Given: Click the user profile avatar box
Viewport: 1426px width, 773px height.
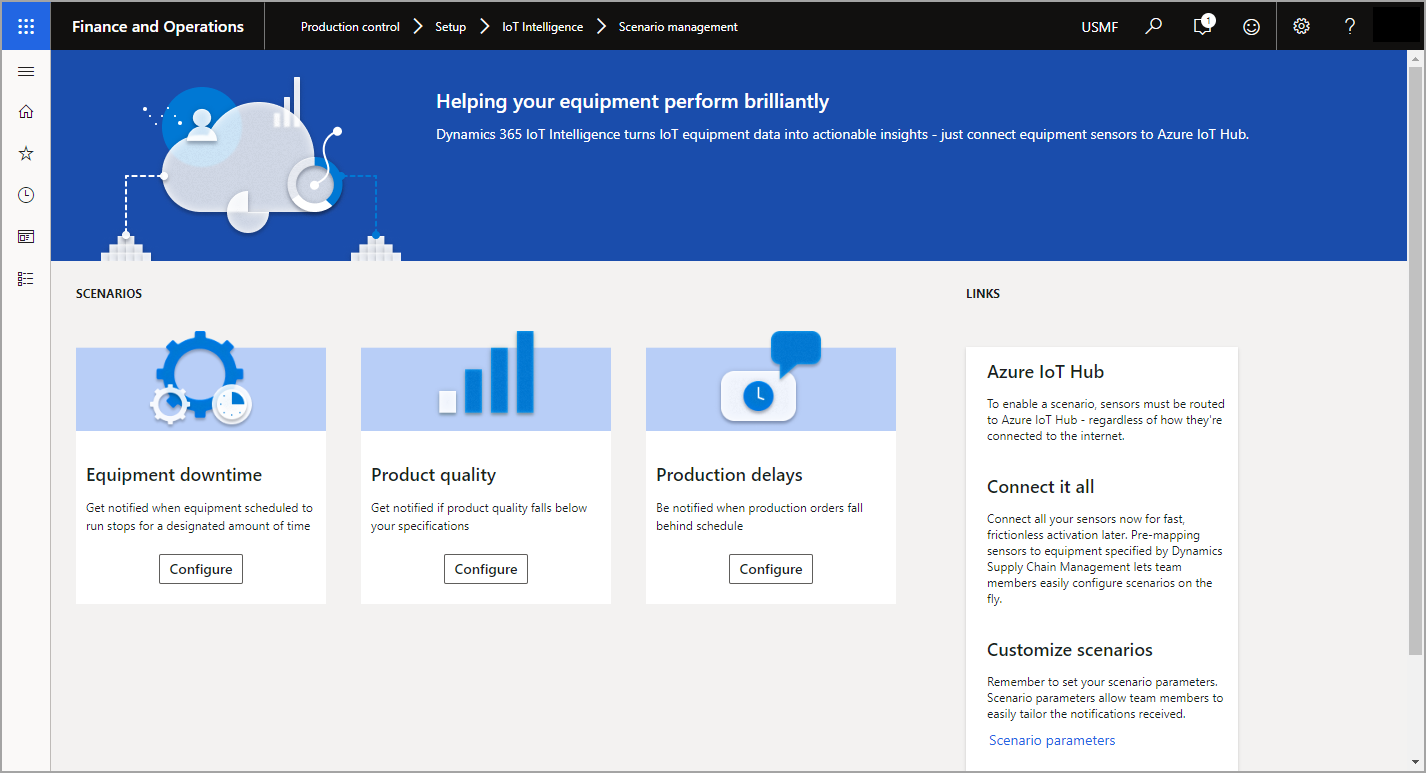Looking at the screenshot, I should coord(1396,26).
